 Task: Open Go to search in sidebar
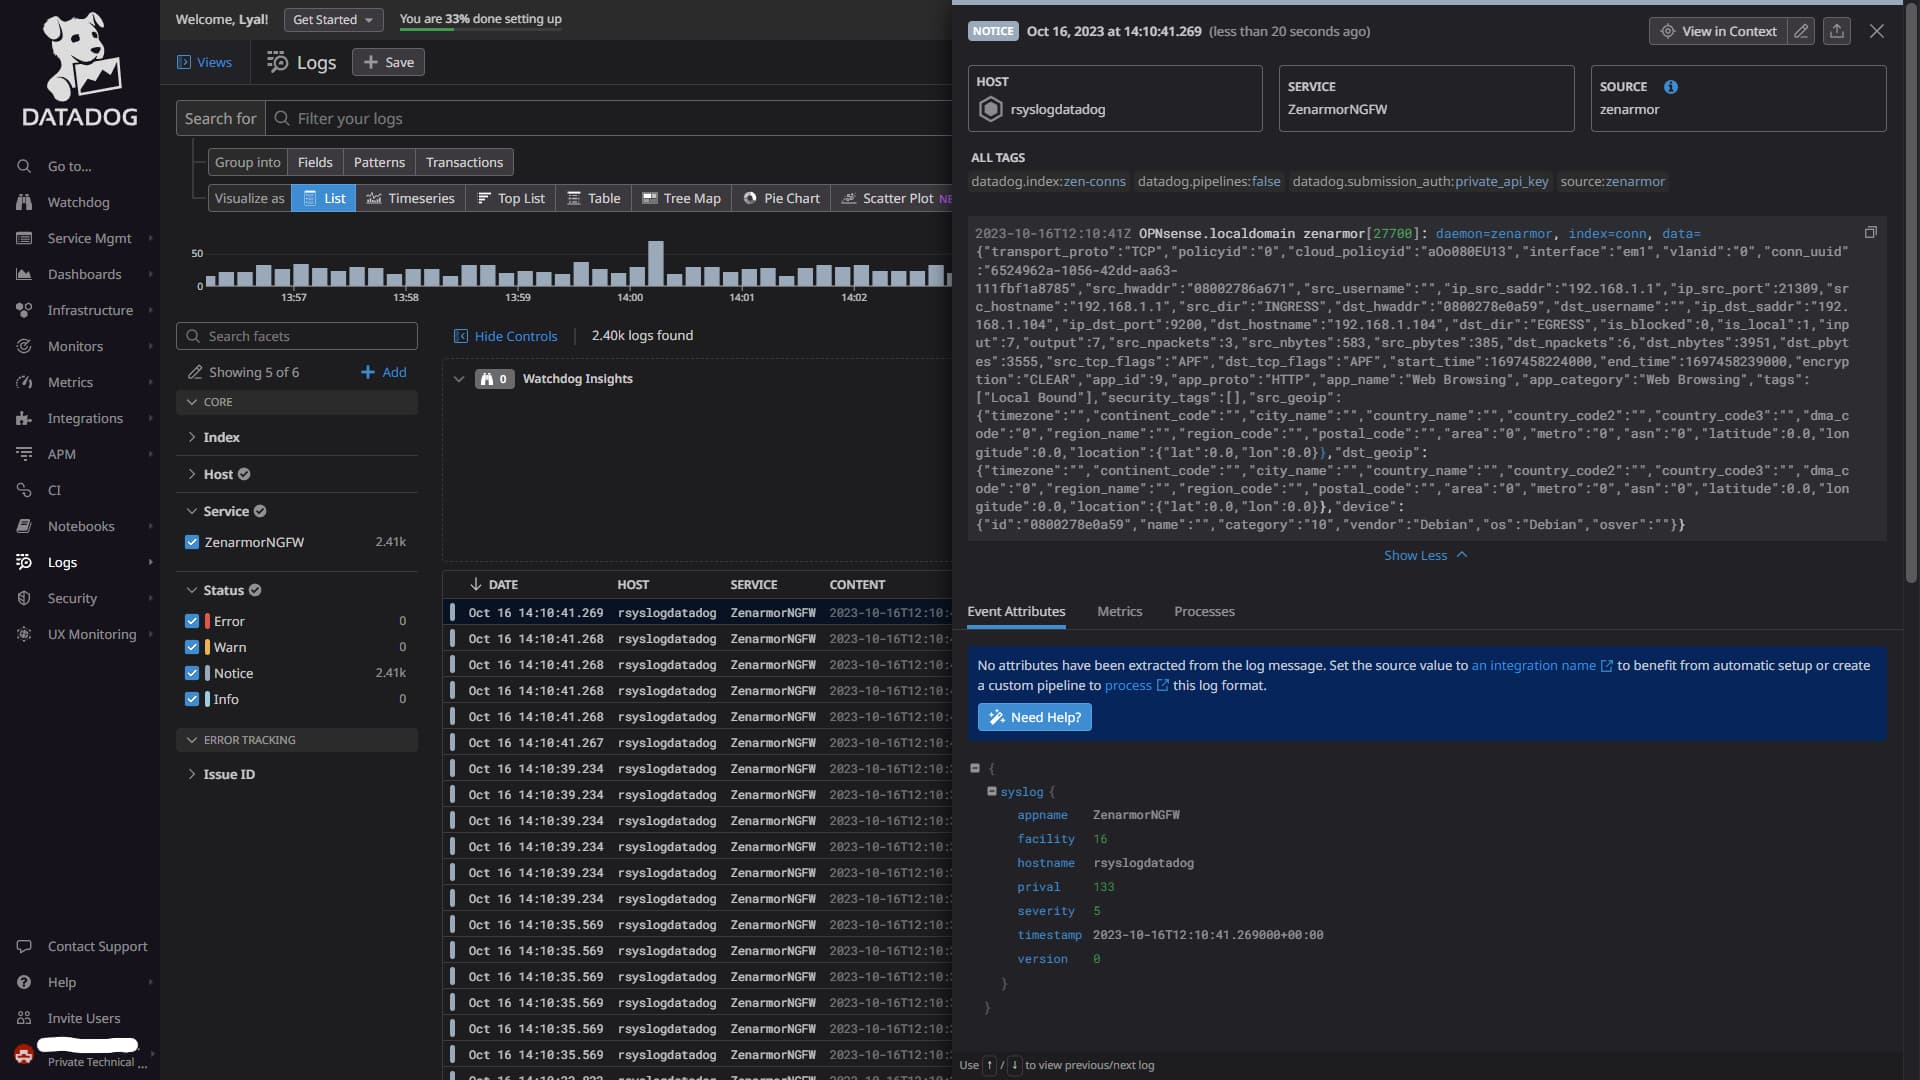pyautogui.click(x=68, y=166)
